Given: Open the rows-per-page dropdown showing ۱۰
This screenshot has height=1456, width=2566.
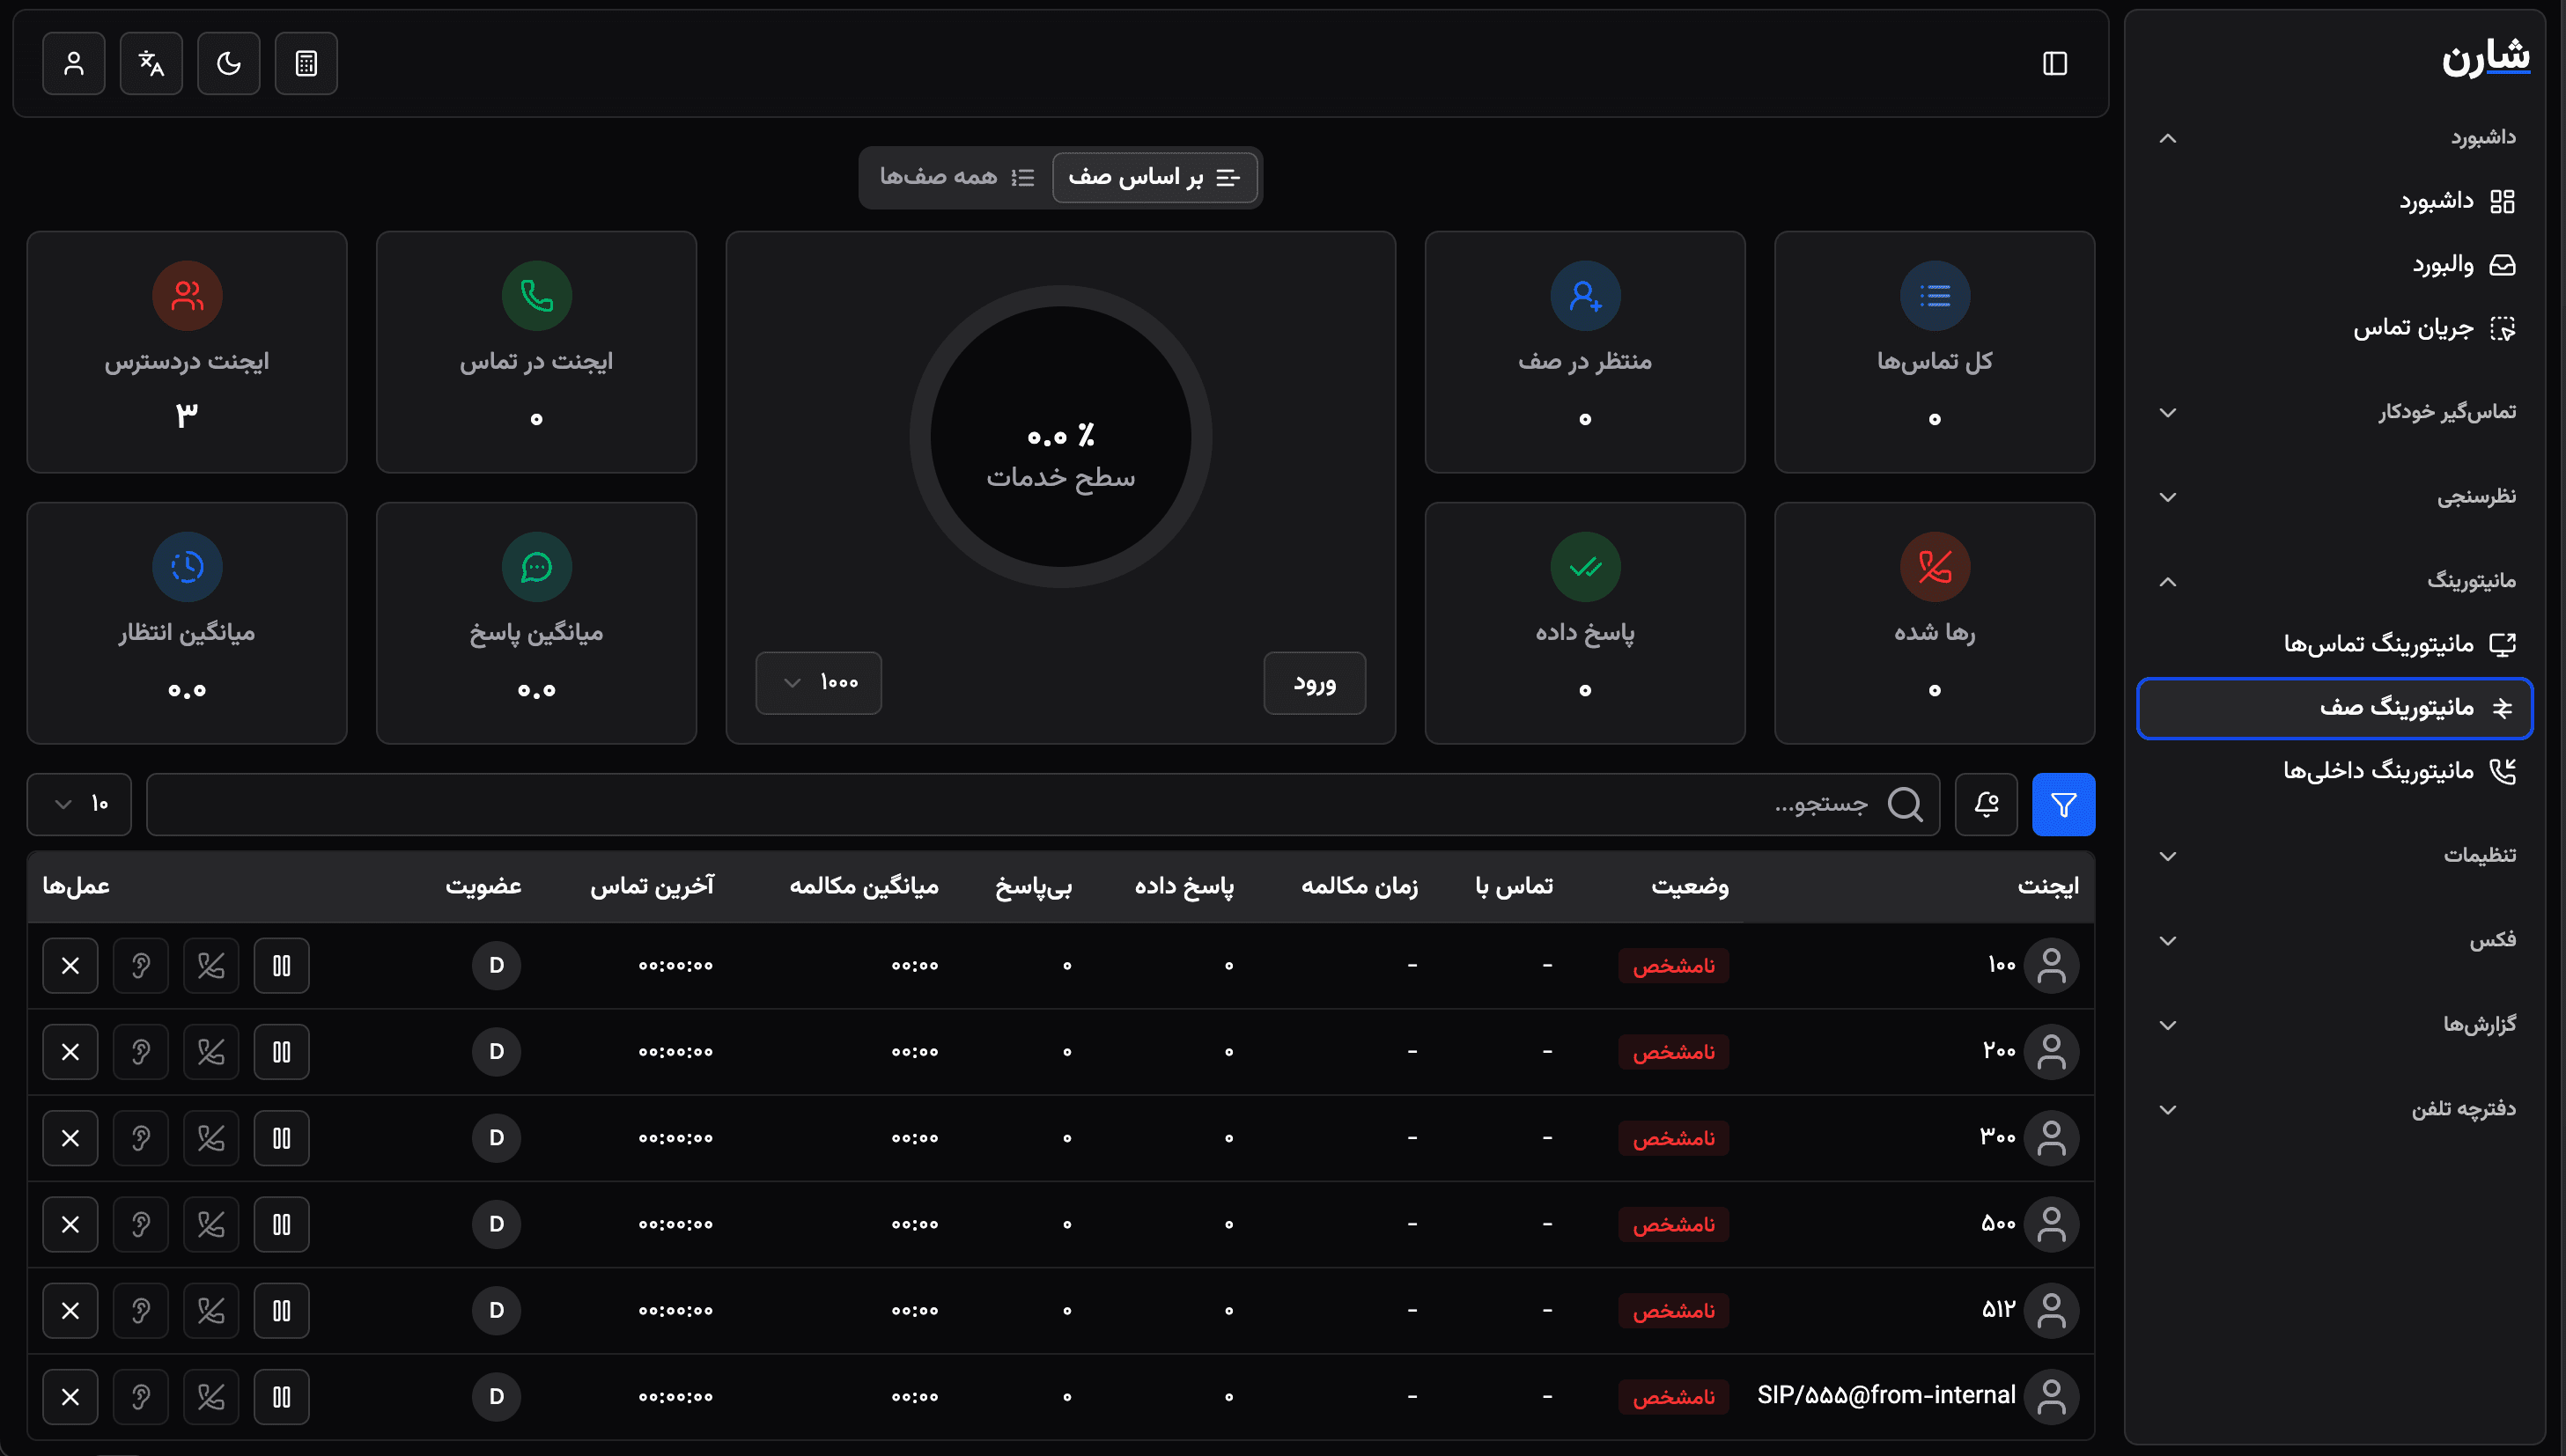Looking at the screenshot, I should (79, 804).
